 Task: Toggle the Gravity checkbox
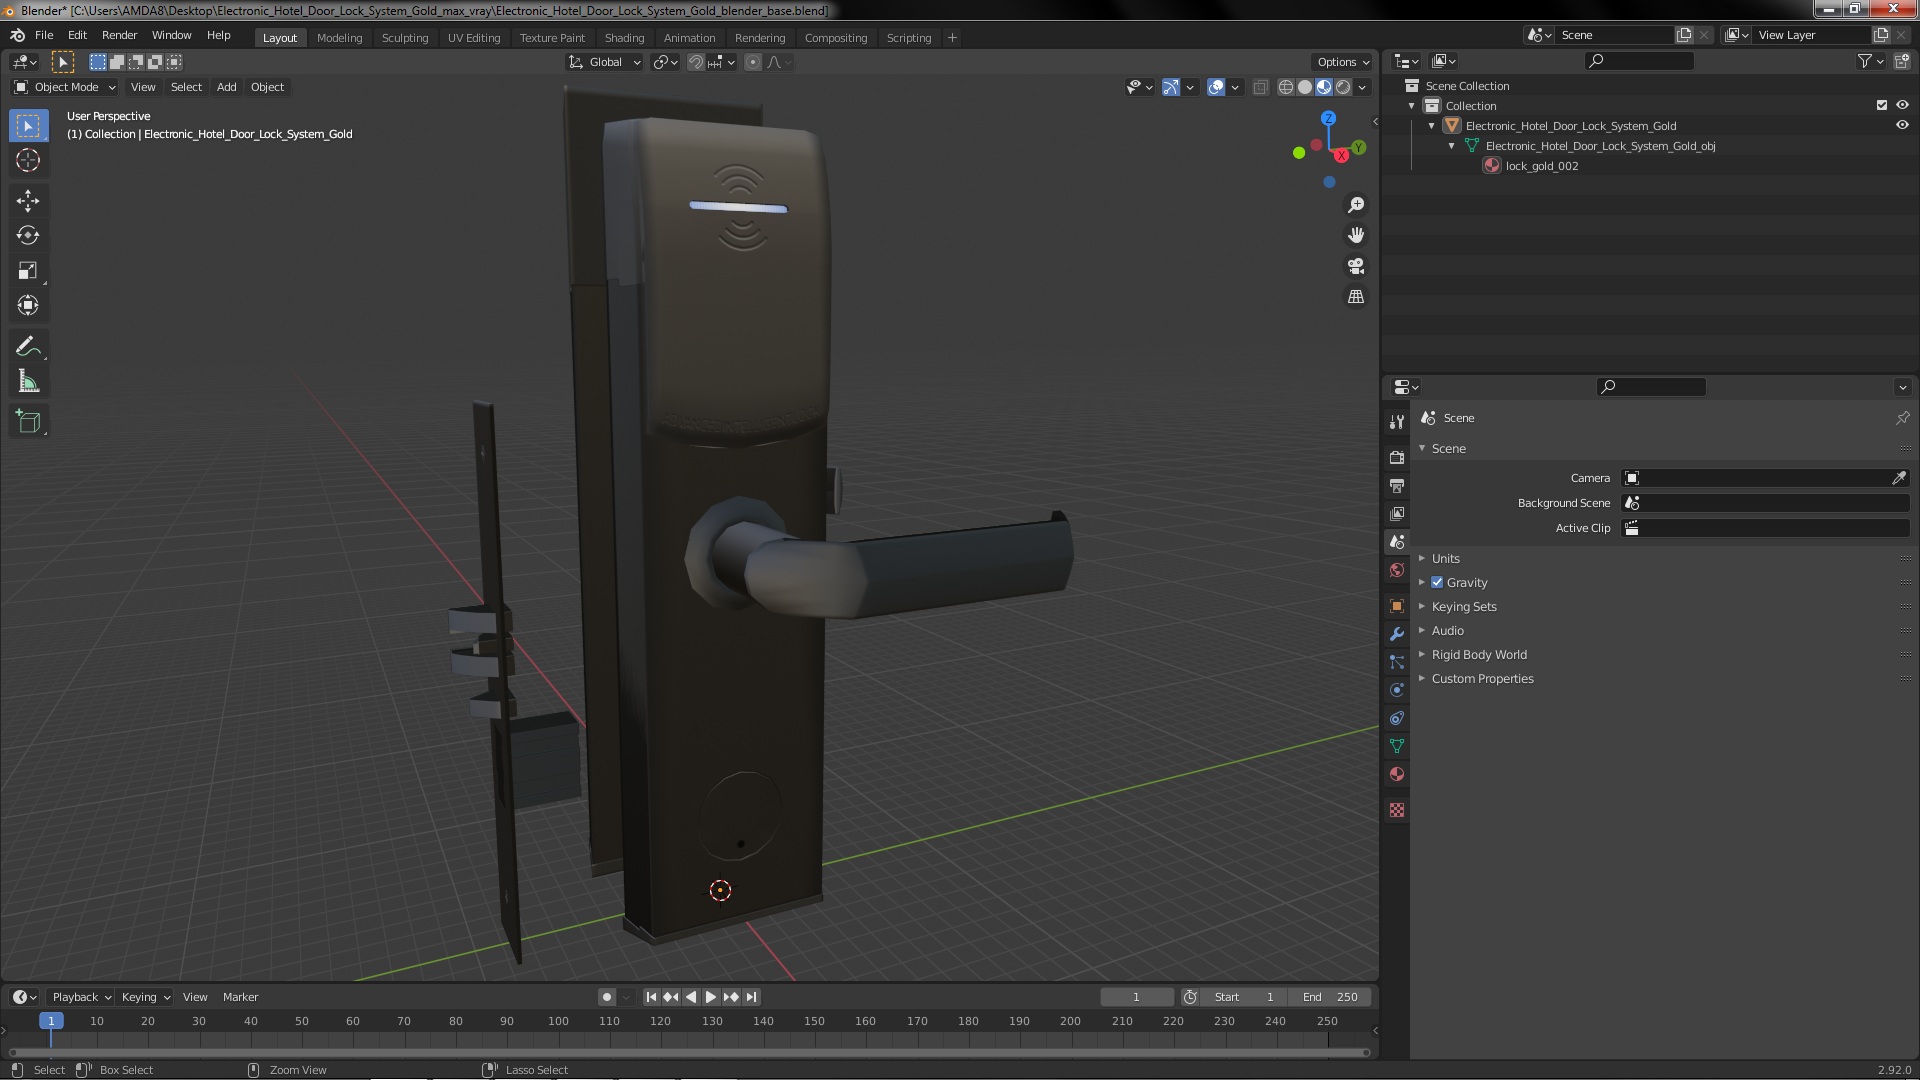click(x=1437, y=582)
